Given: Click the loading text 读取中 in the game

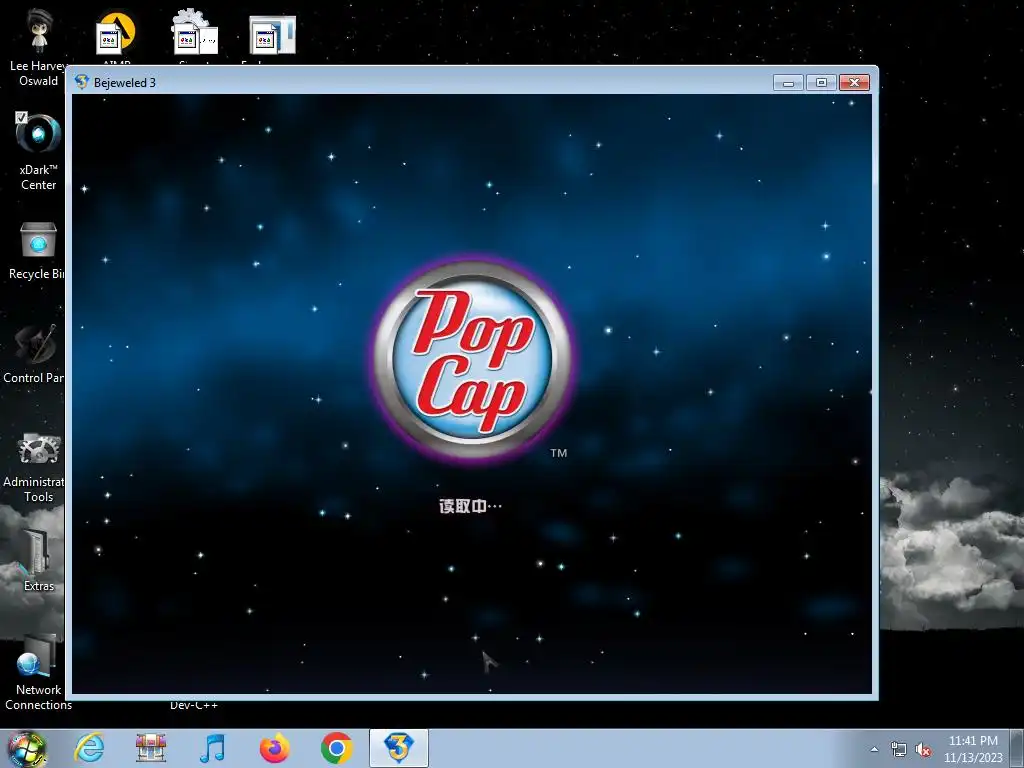Looking at the screenshot, I should tap(470, 506).
